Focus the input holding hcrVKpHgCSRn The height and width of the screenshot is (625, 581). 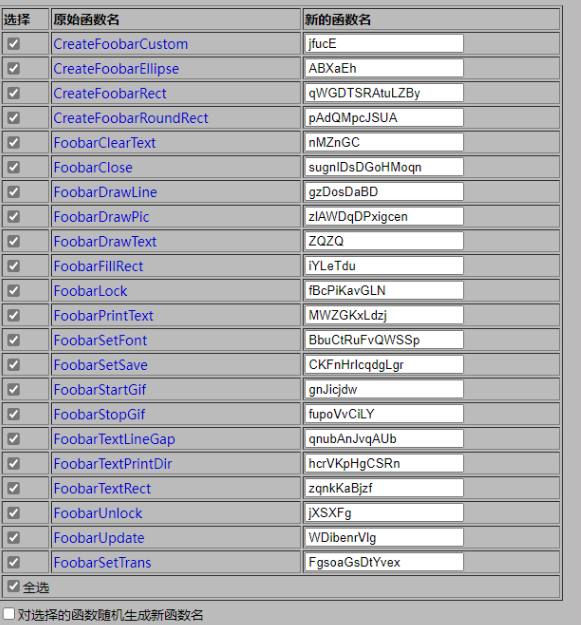(384, 463)
